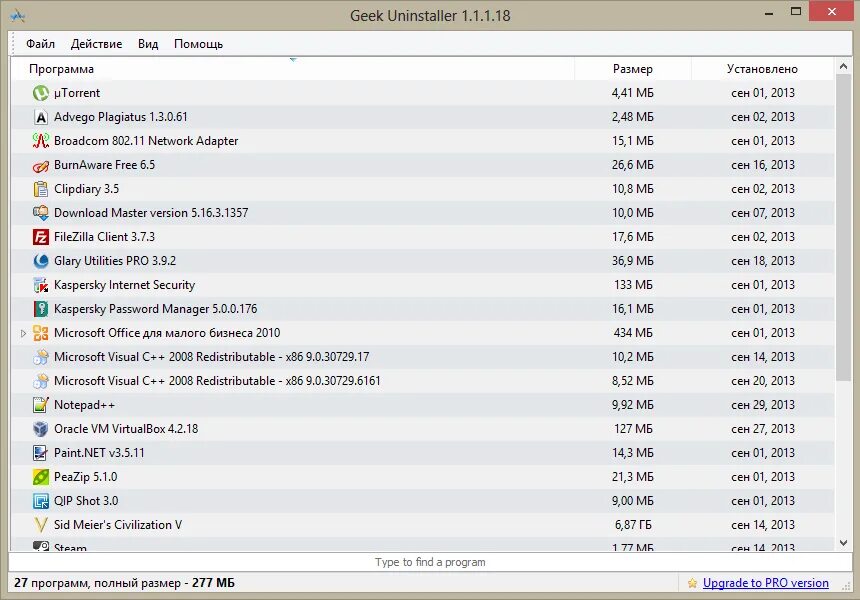Click the scrollbar down arrow
860x600 pixels.
[x=844, y=543]
